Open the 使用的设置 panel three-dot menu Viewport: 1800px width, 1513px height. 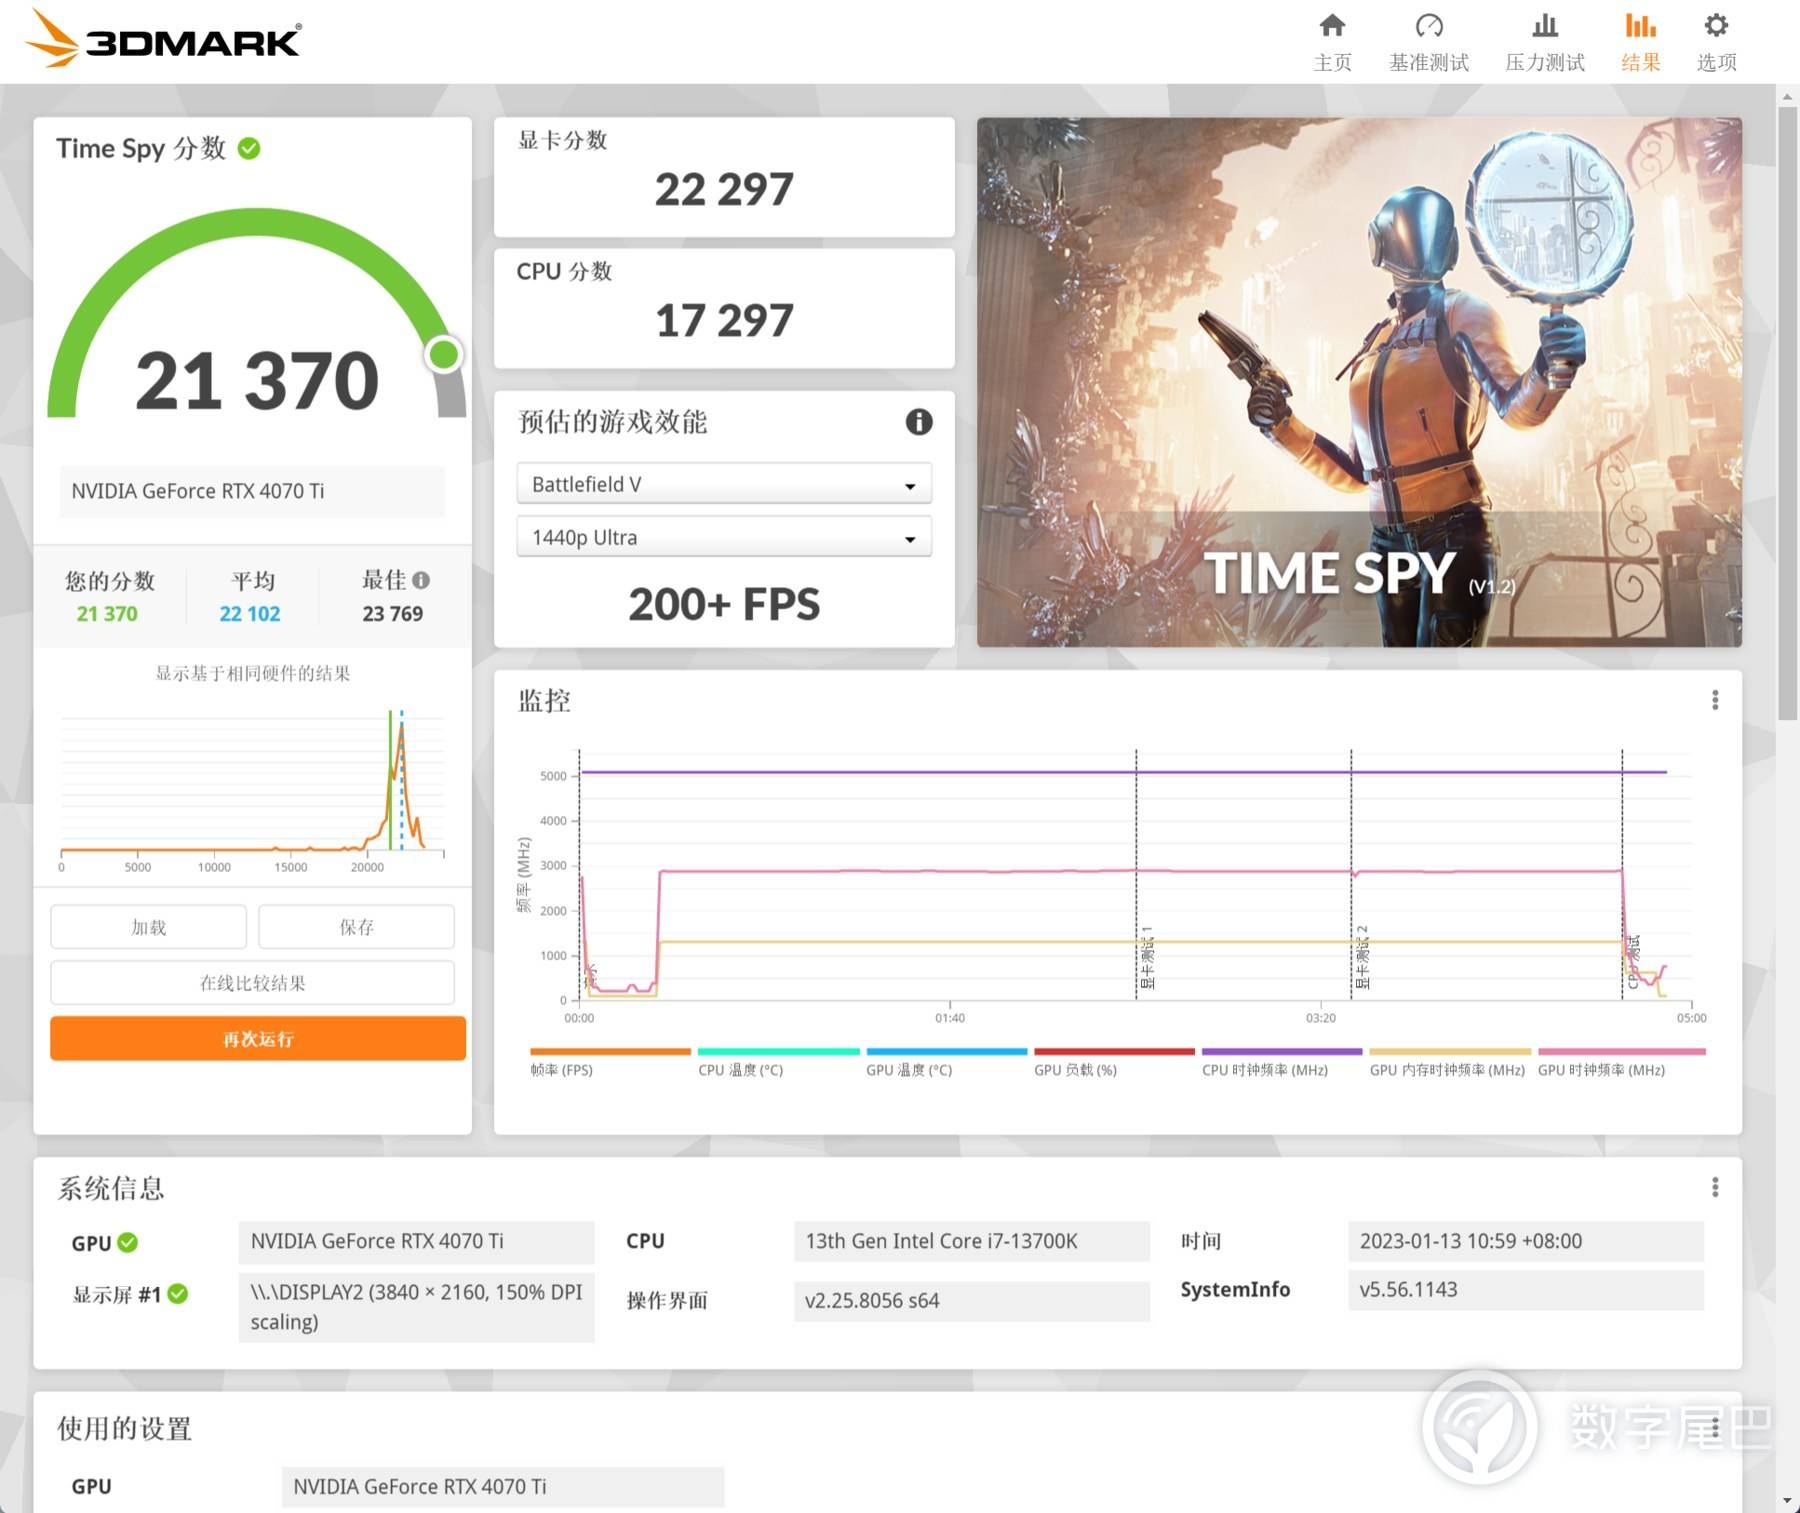click(x=1715, y=1428)
